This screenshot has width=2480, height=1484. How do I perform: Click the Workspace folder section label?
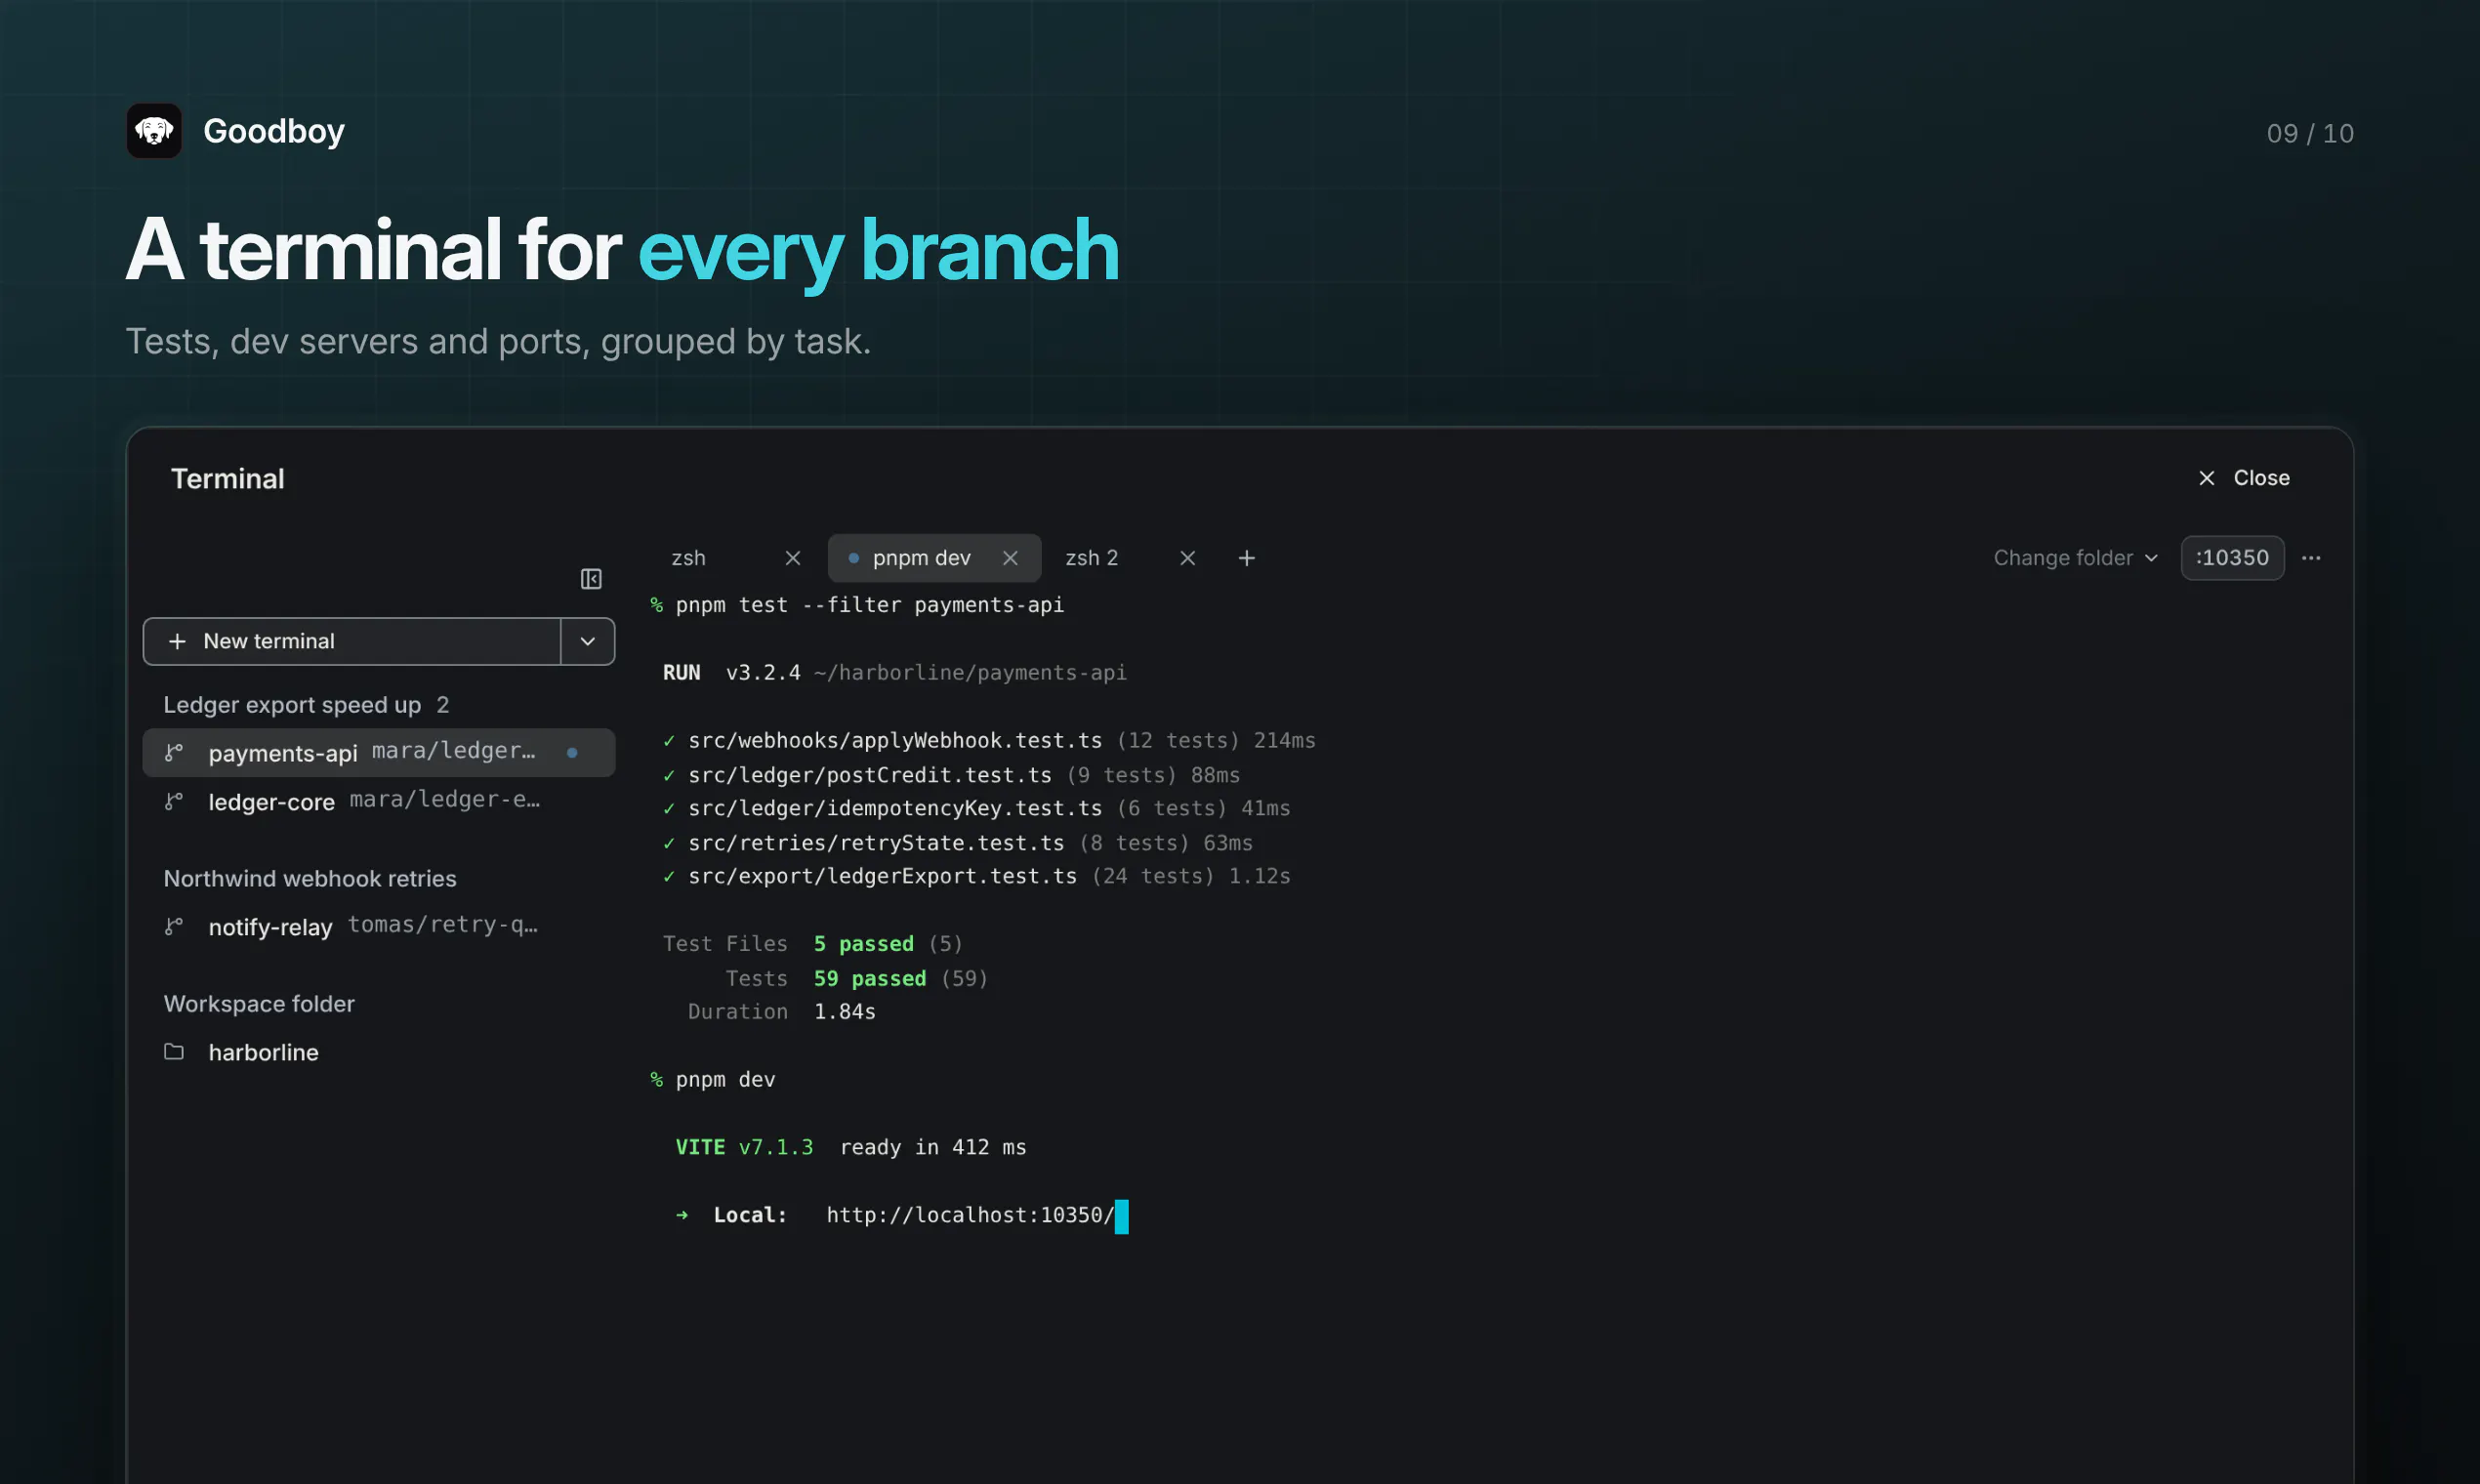tap(259, 1004)
